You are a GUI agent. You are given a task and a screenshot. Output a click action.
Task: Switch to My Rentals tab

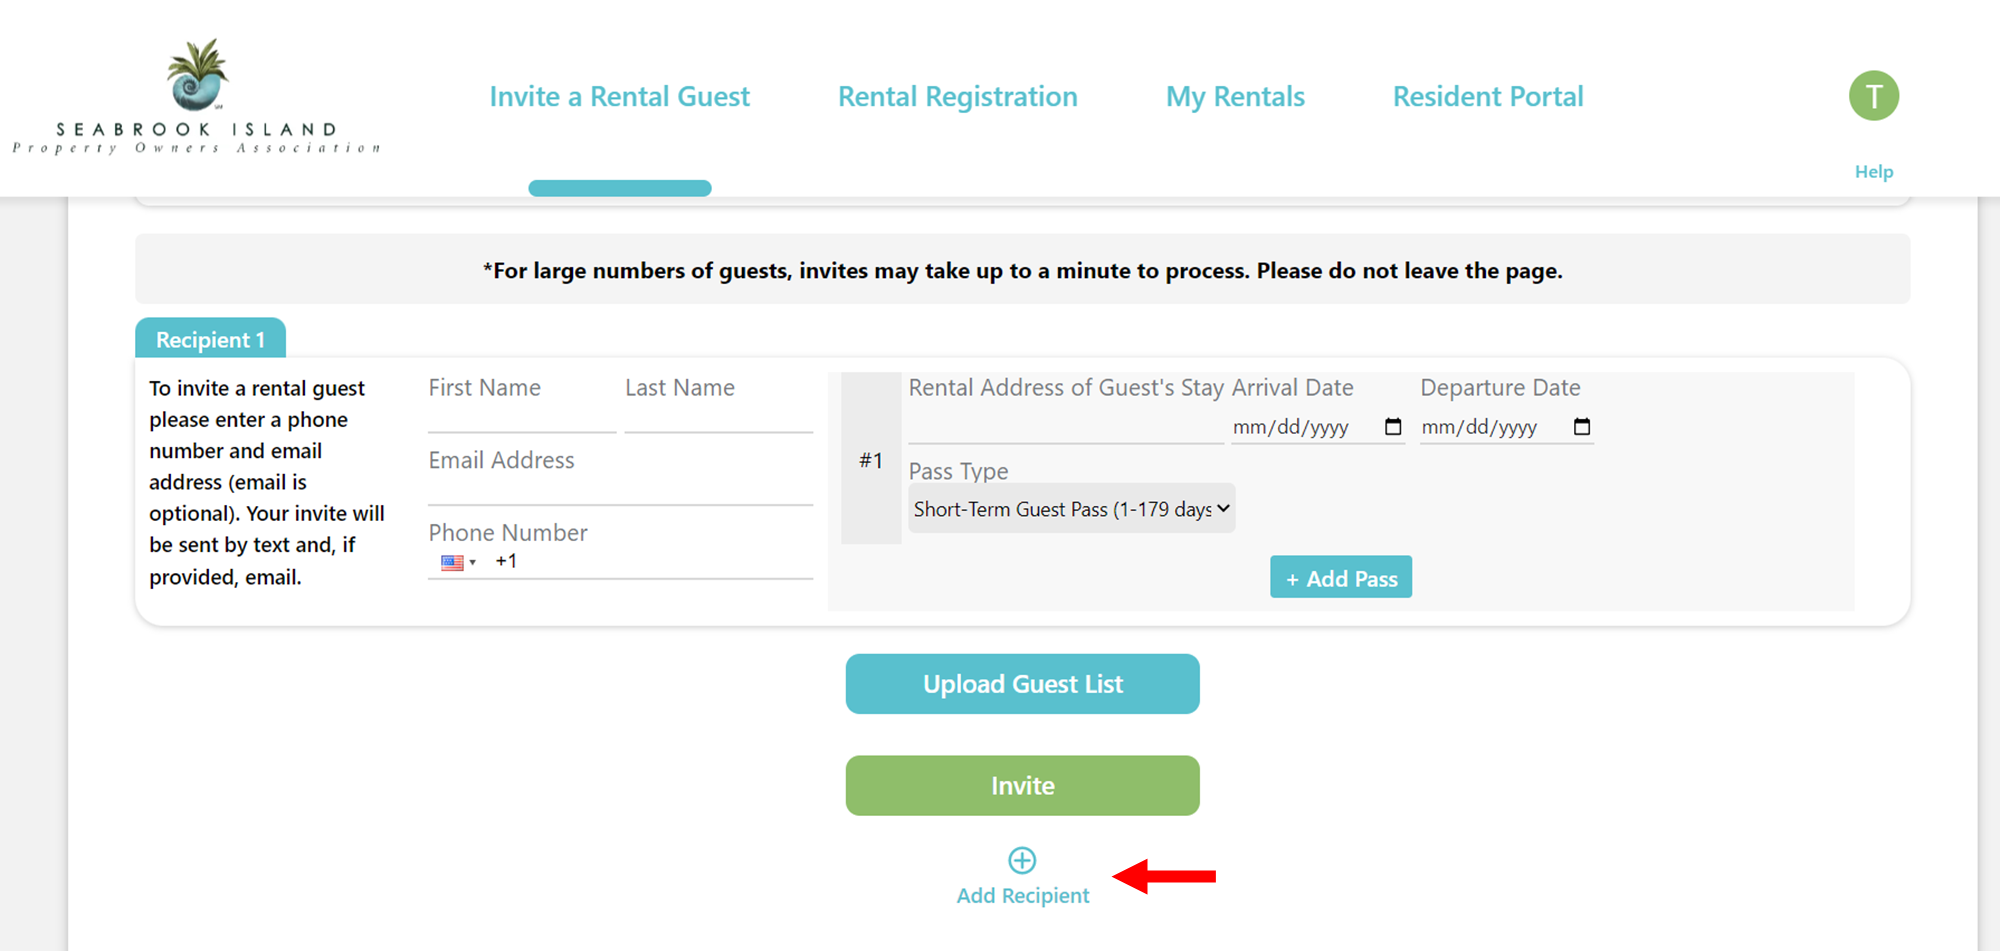1235,96
